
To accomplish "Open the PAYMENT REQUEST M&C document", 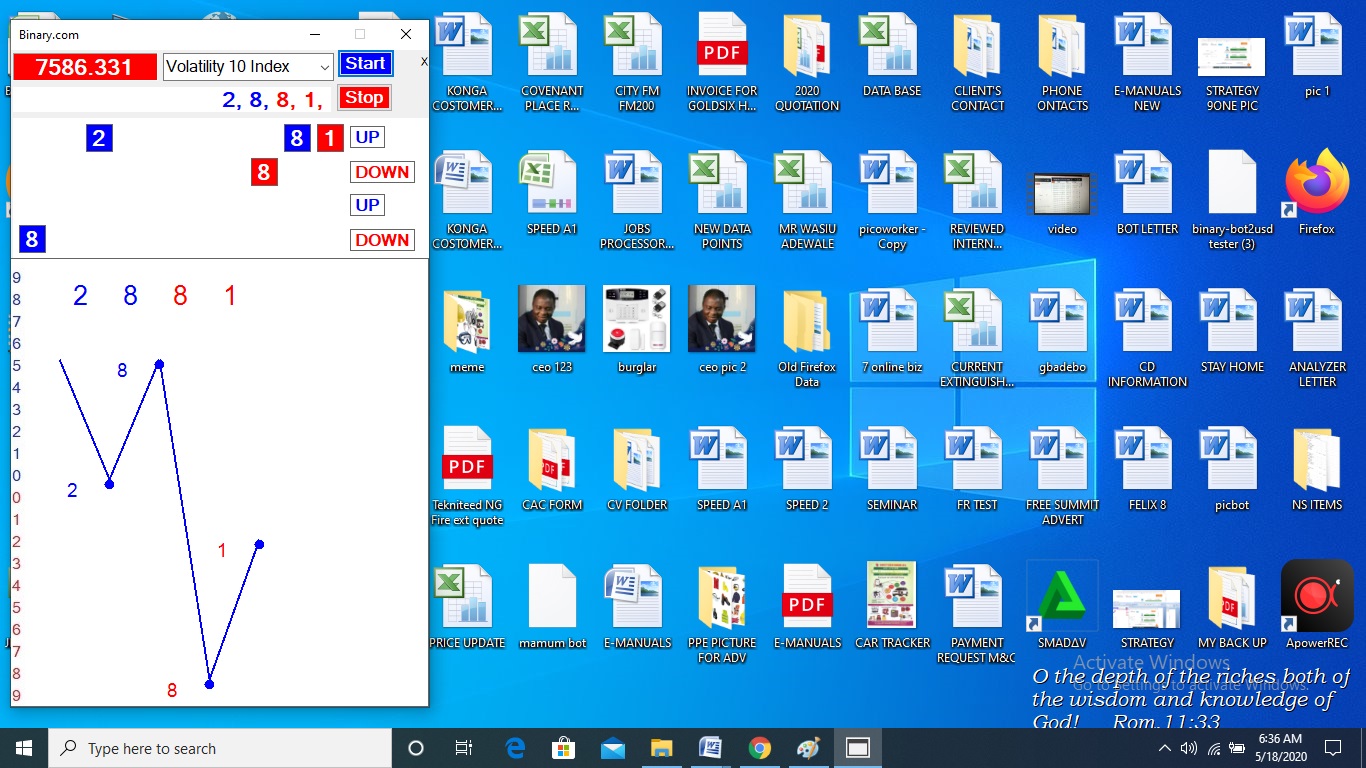I will click(x=977, y=614).
